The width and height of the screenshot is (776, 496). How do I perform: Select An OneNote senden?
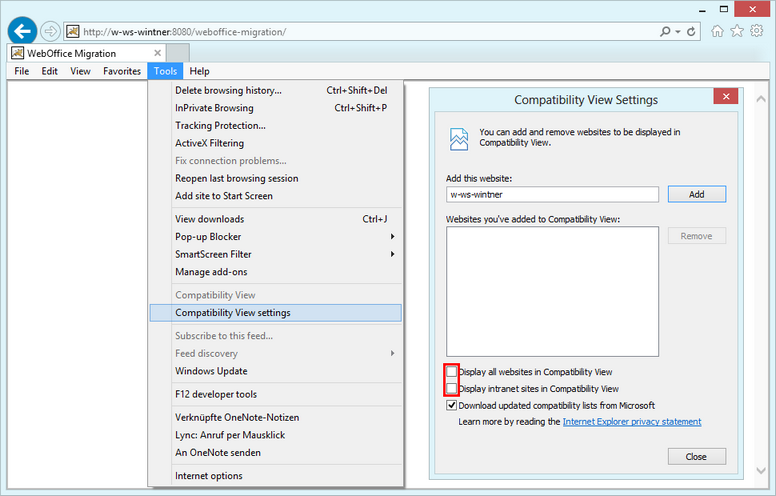[276, 453]
